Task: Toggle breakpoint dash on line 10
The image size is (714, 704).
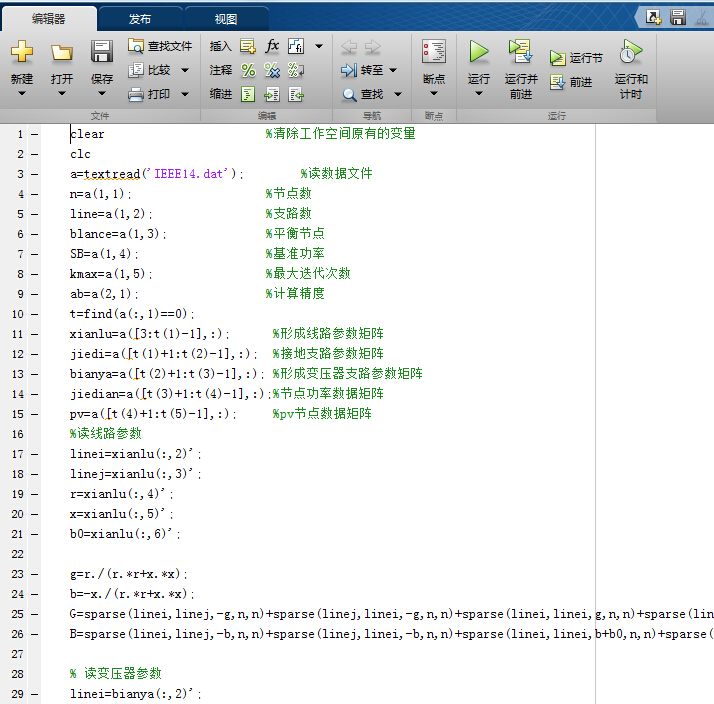Action: 35,314
